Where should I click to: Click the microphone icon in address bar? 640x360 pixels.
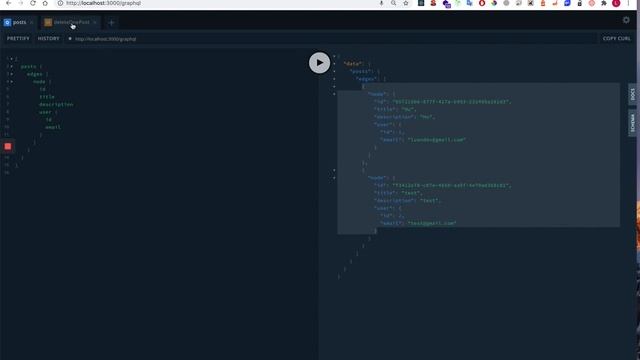pyautogui.click(x=381, y=3)
